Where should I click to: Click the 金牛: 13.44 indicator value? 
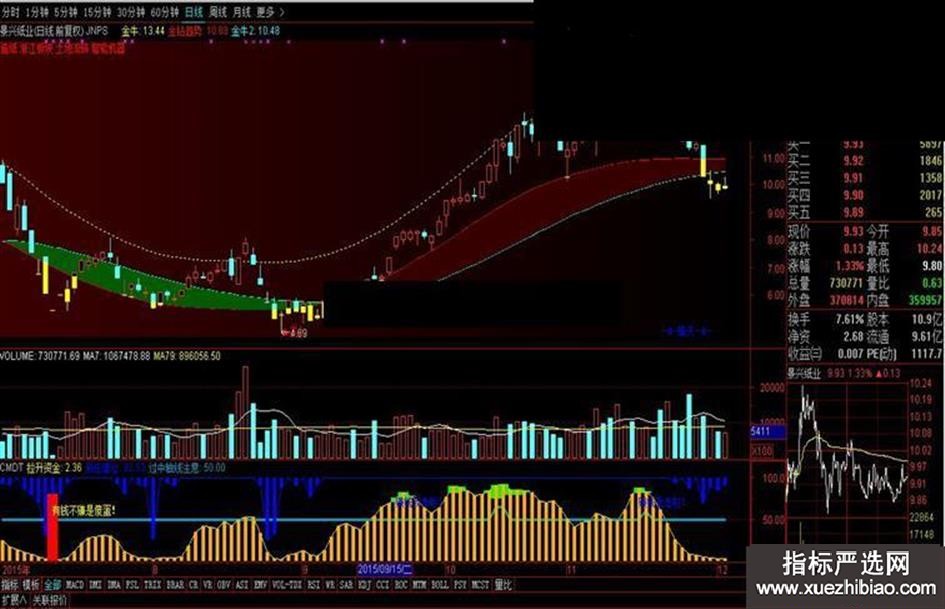click(x=142, y=31)
